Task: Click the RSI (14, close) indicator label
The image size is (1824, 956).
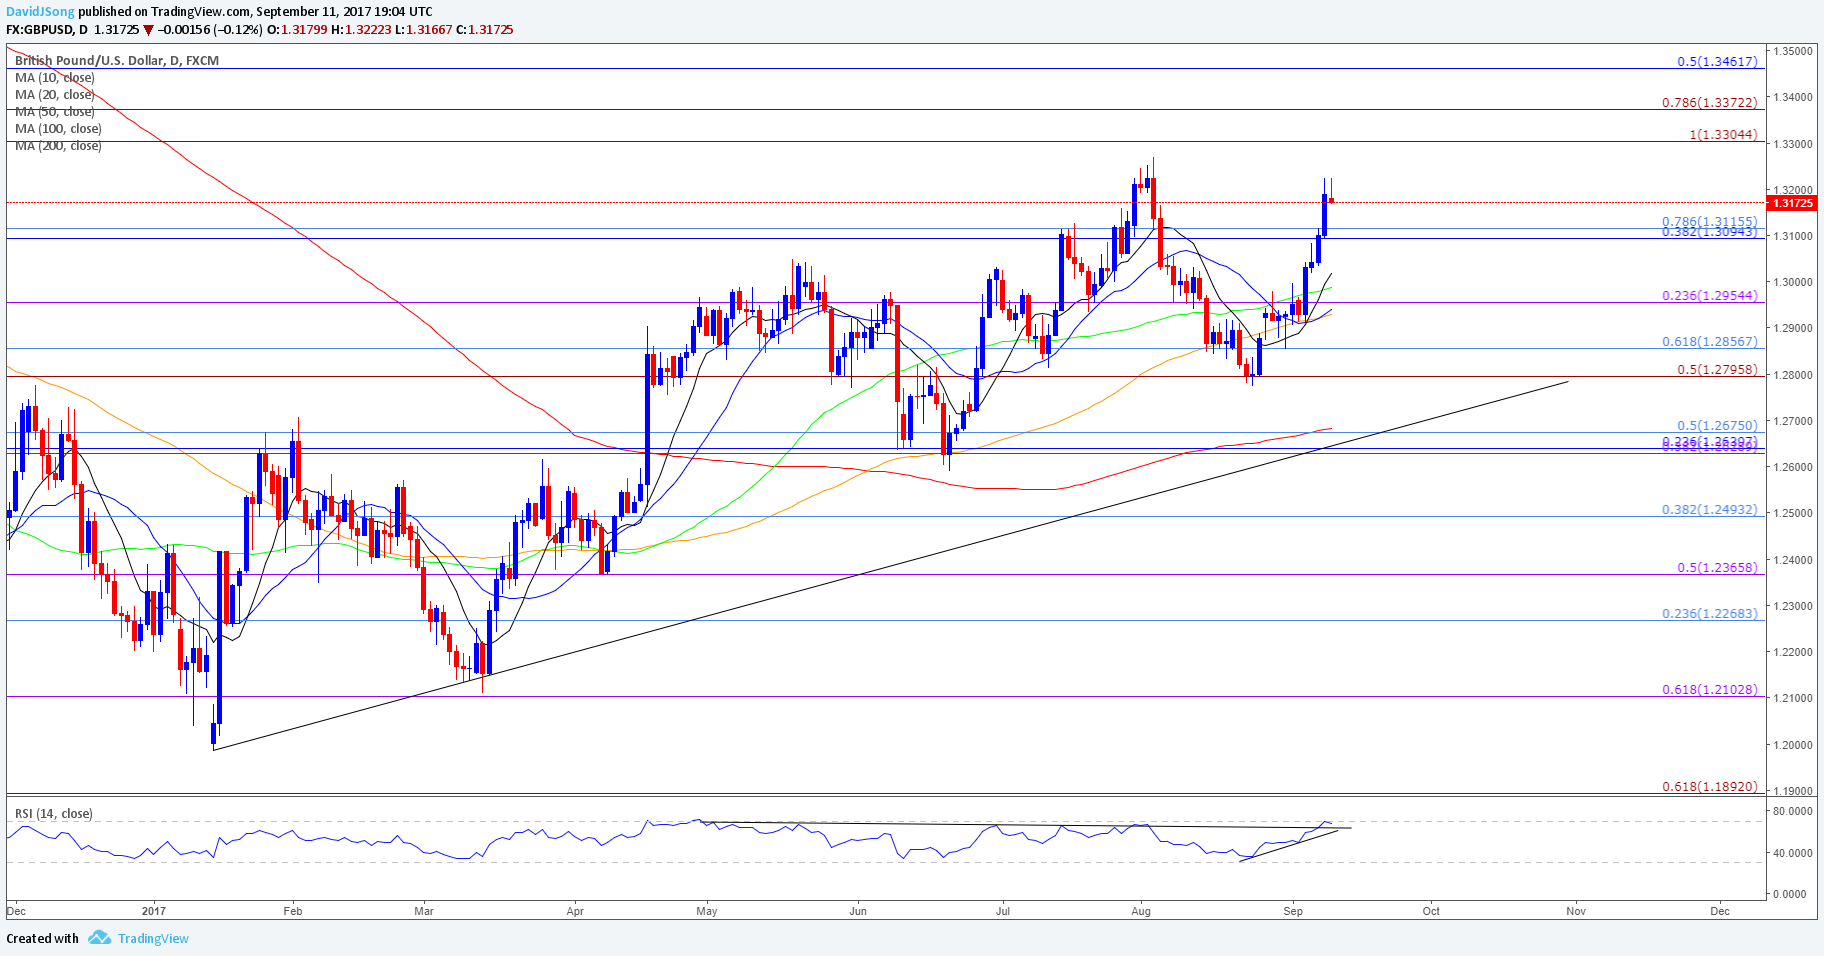Action: point(54,814)
